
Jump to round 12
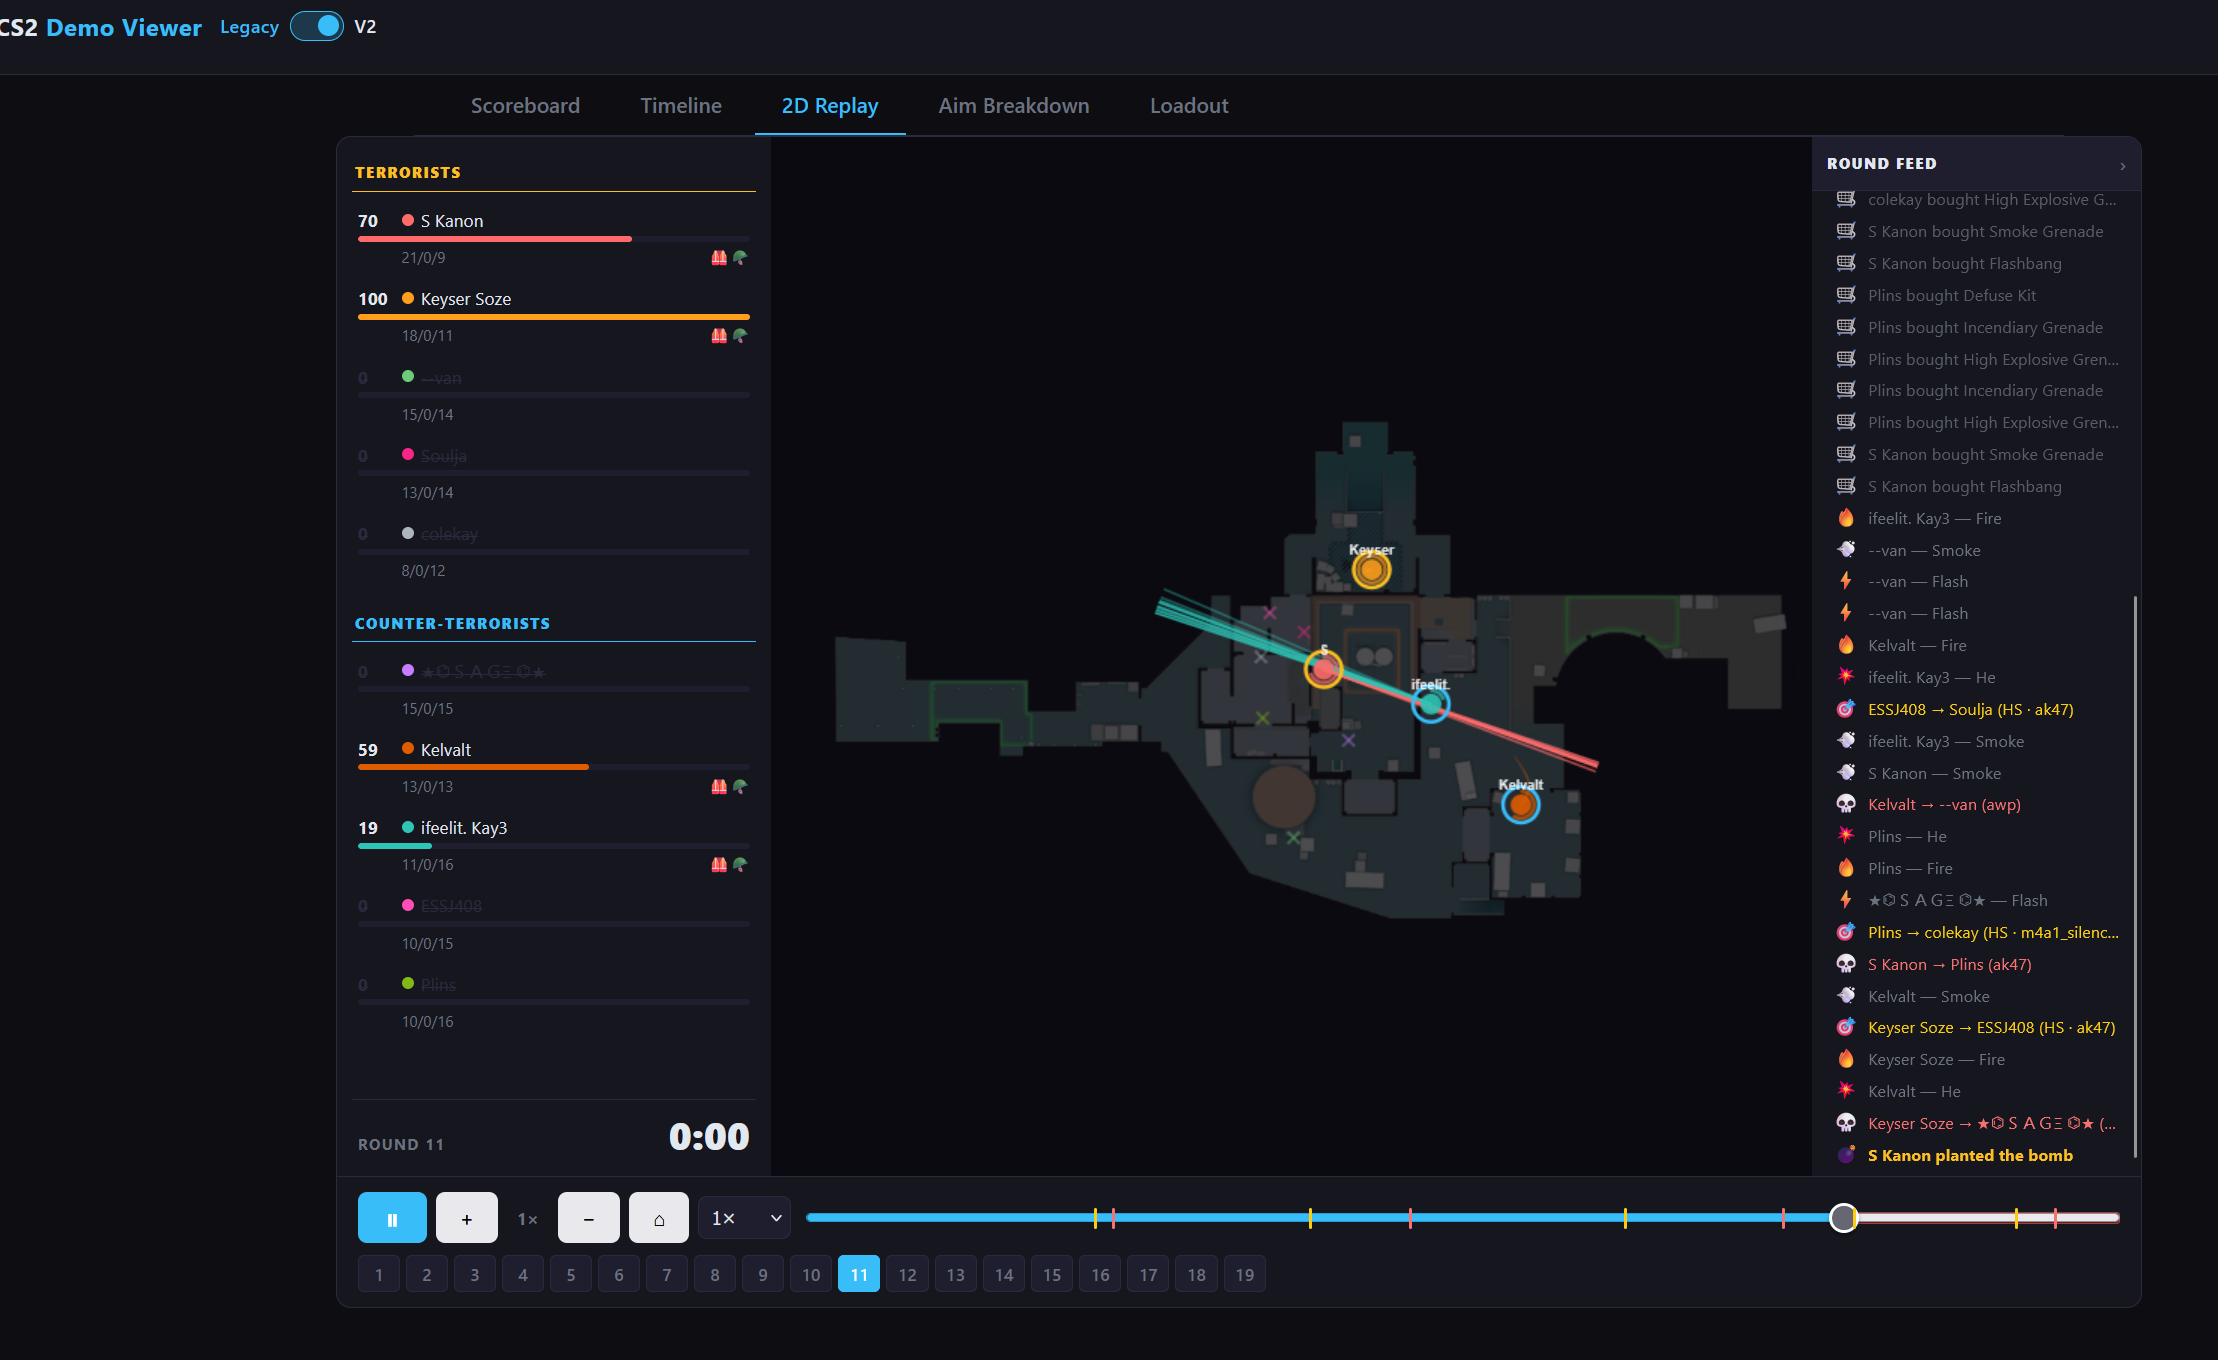(907, 1274)
